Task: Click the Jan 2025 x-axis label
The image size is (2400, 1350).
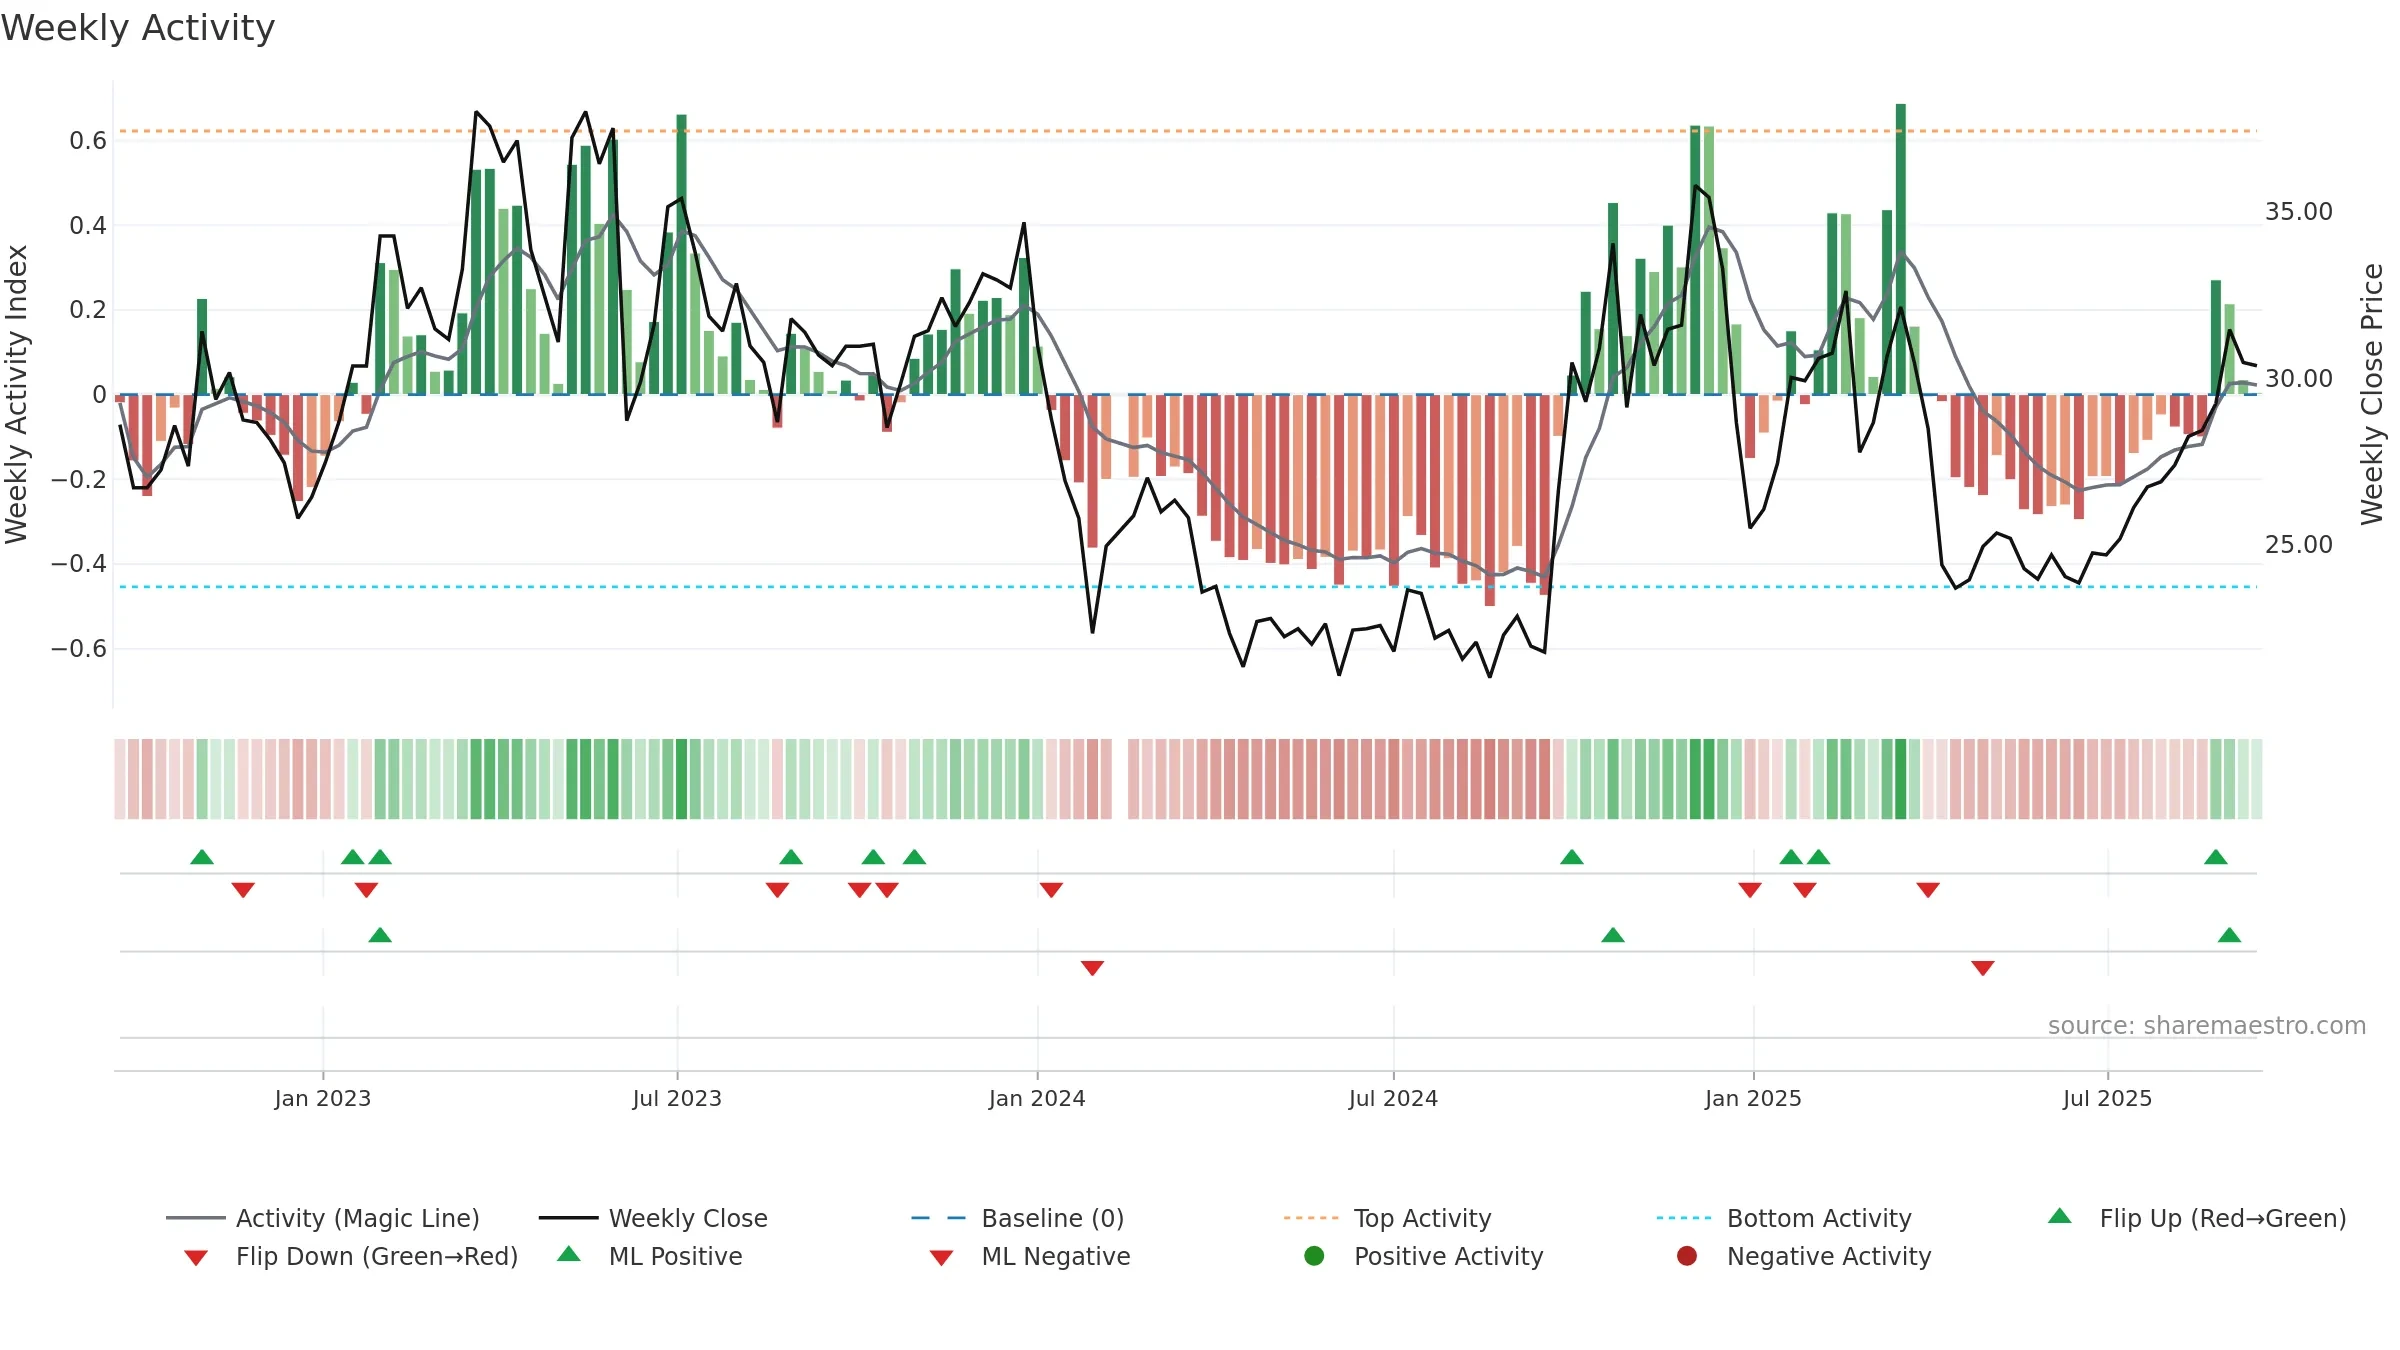Action: coord(1753,1098)
